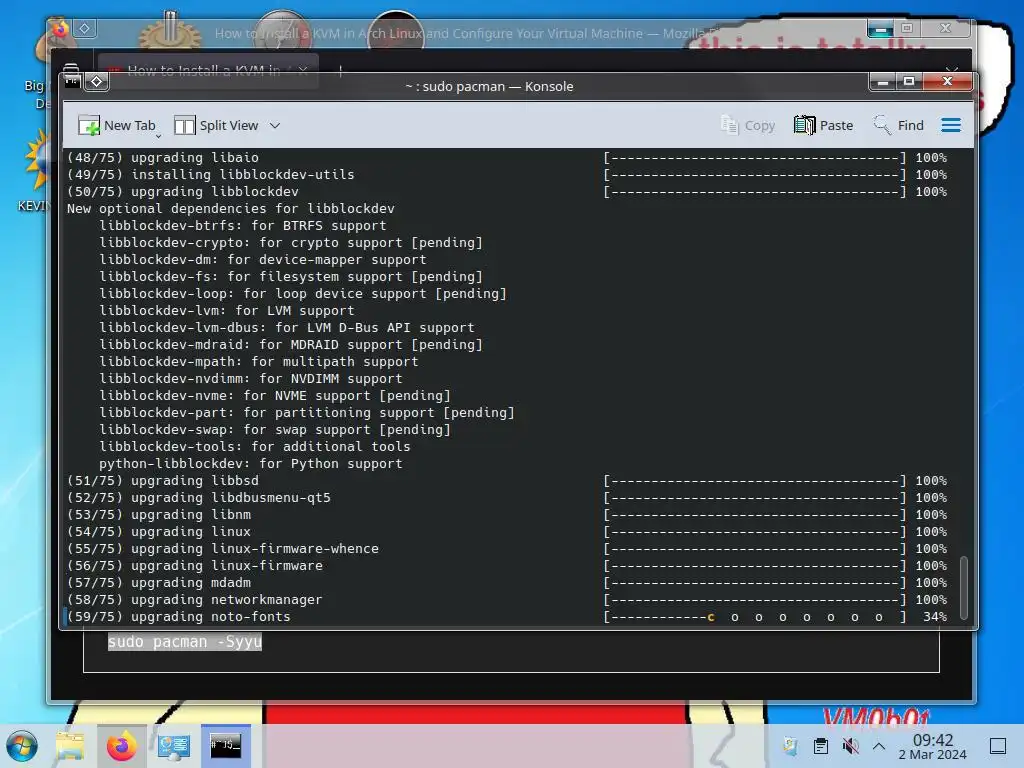1024x768 pixels.
Task: Maximize the Konsole window
Action: tap(908, 82)
